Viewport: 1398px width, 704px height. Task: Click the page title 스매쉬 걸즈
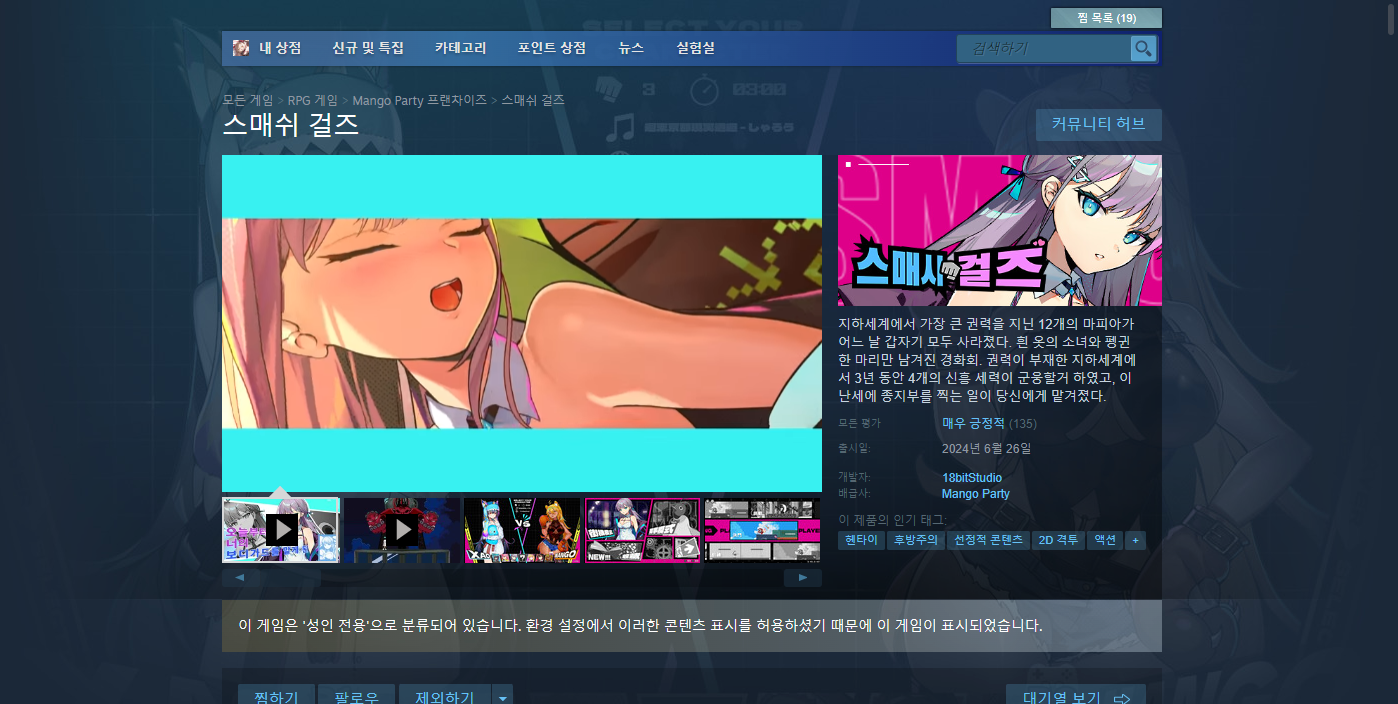(291, 125)
